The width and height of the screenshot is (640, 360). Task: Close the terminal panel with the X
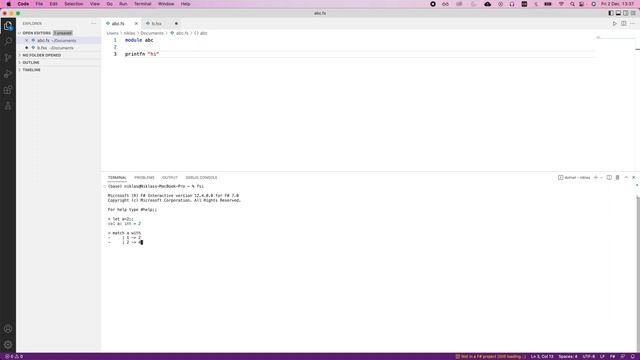pos(633,178)
